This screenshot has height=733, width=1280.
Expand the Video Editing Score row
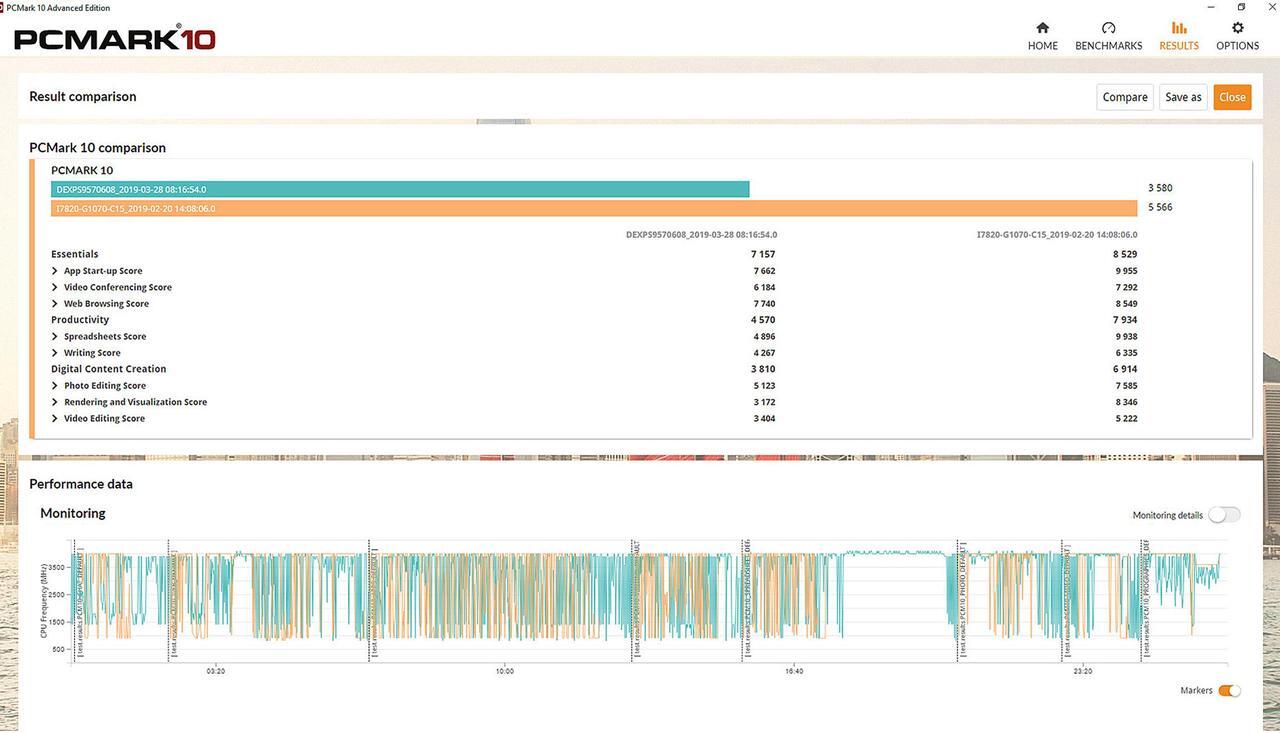click(x=54, y=419)
